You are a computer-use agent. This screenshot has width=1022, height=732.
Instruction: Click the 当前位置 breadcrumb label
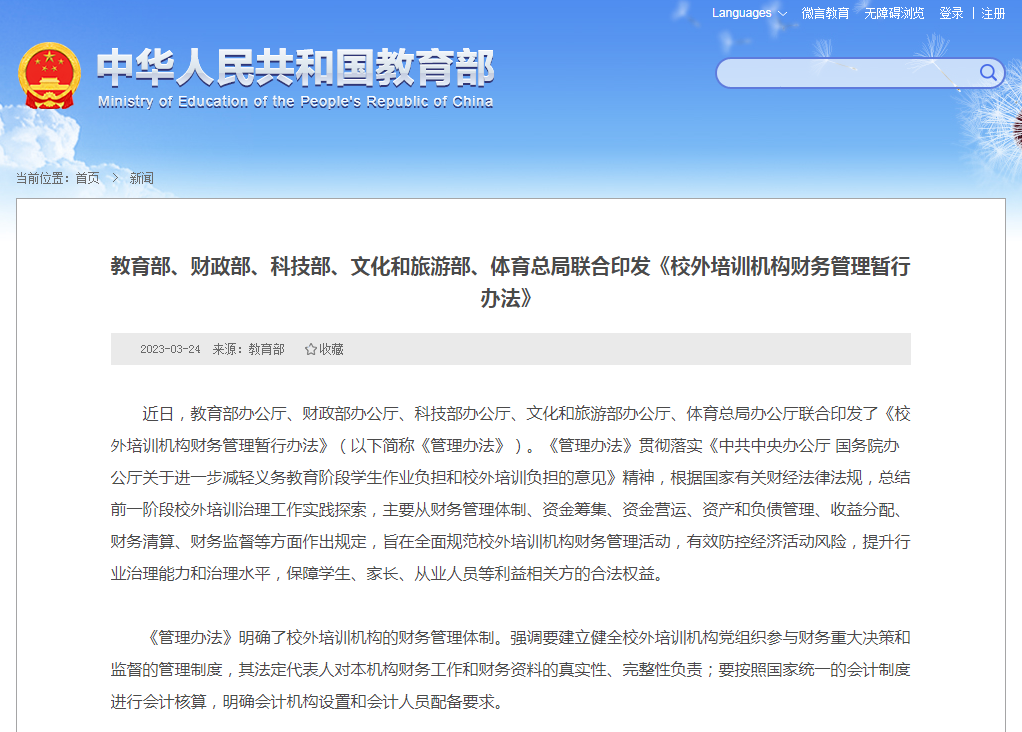[43, 178]
